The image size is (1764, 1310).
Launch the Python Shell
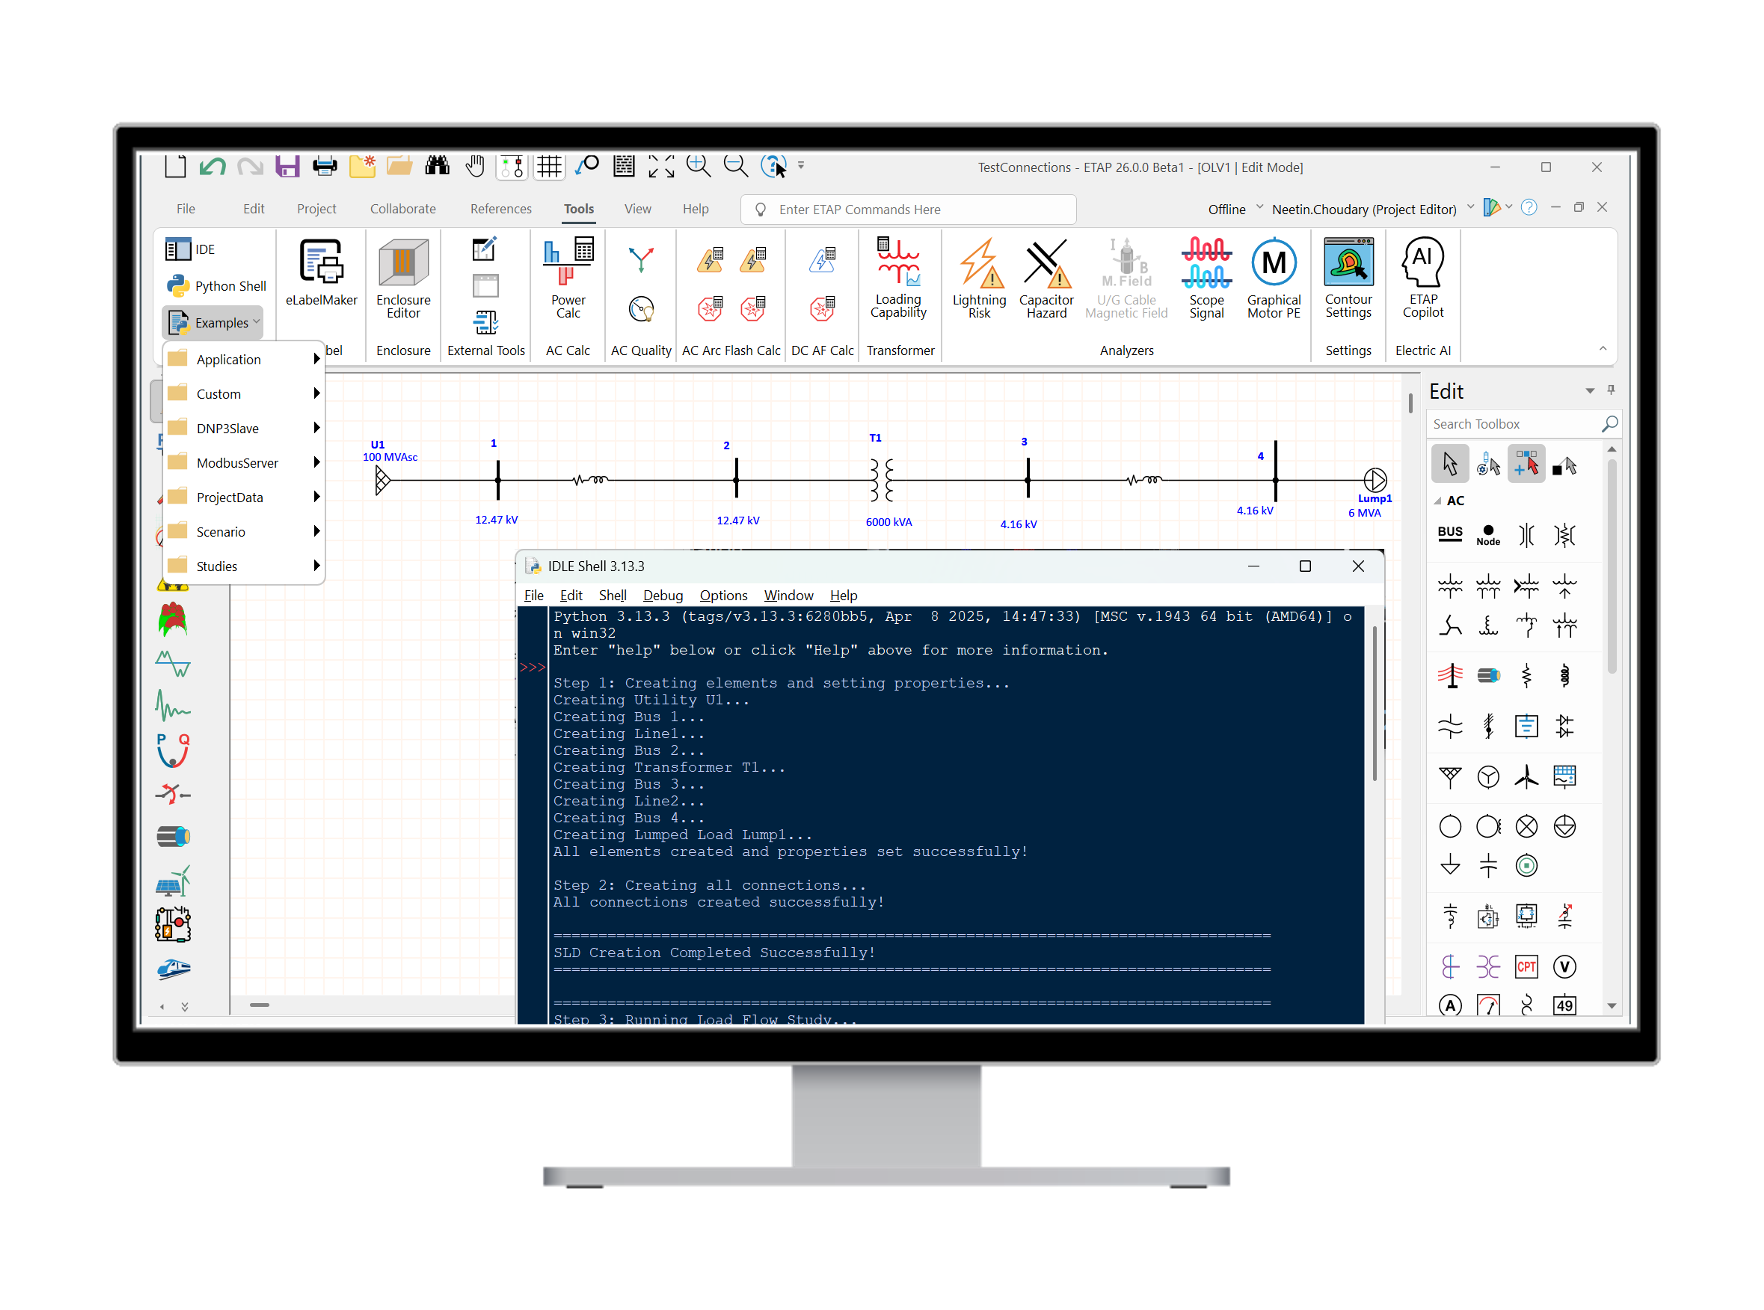pos(217,286)
